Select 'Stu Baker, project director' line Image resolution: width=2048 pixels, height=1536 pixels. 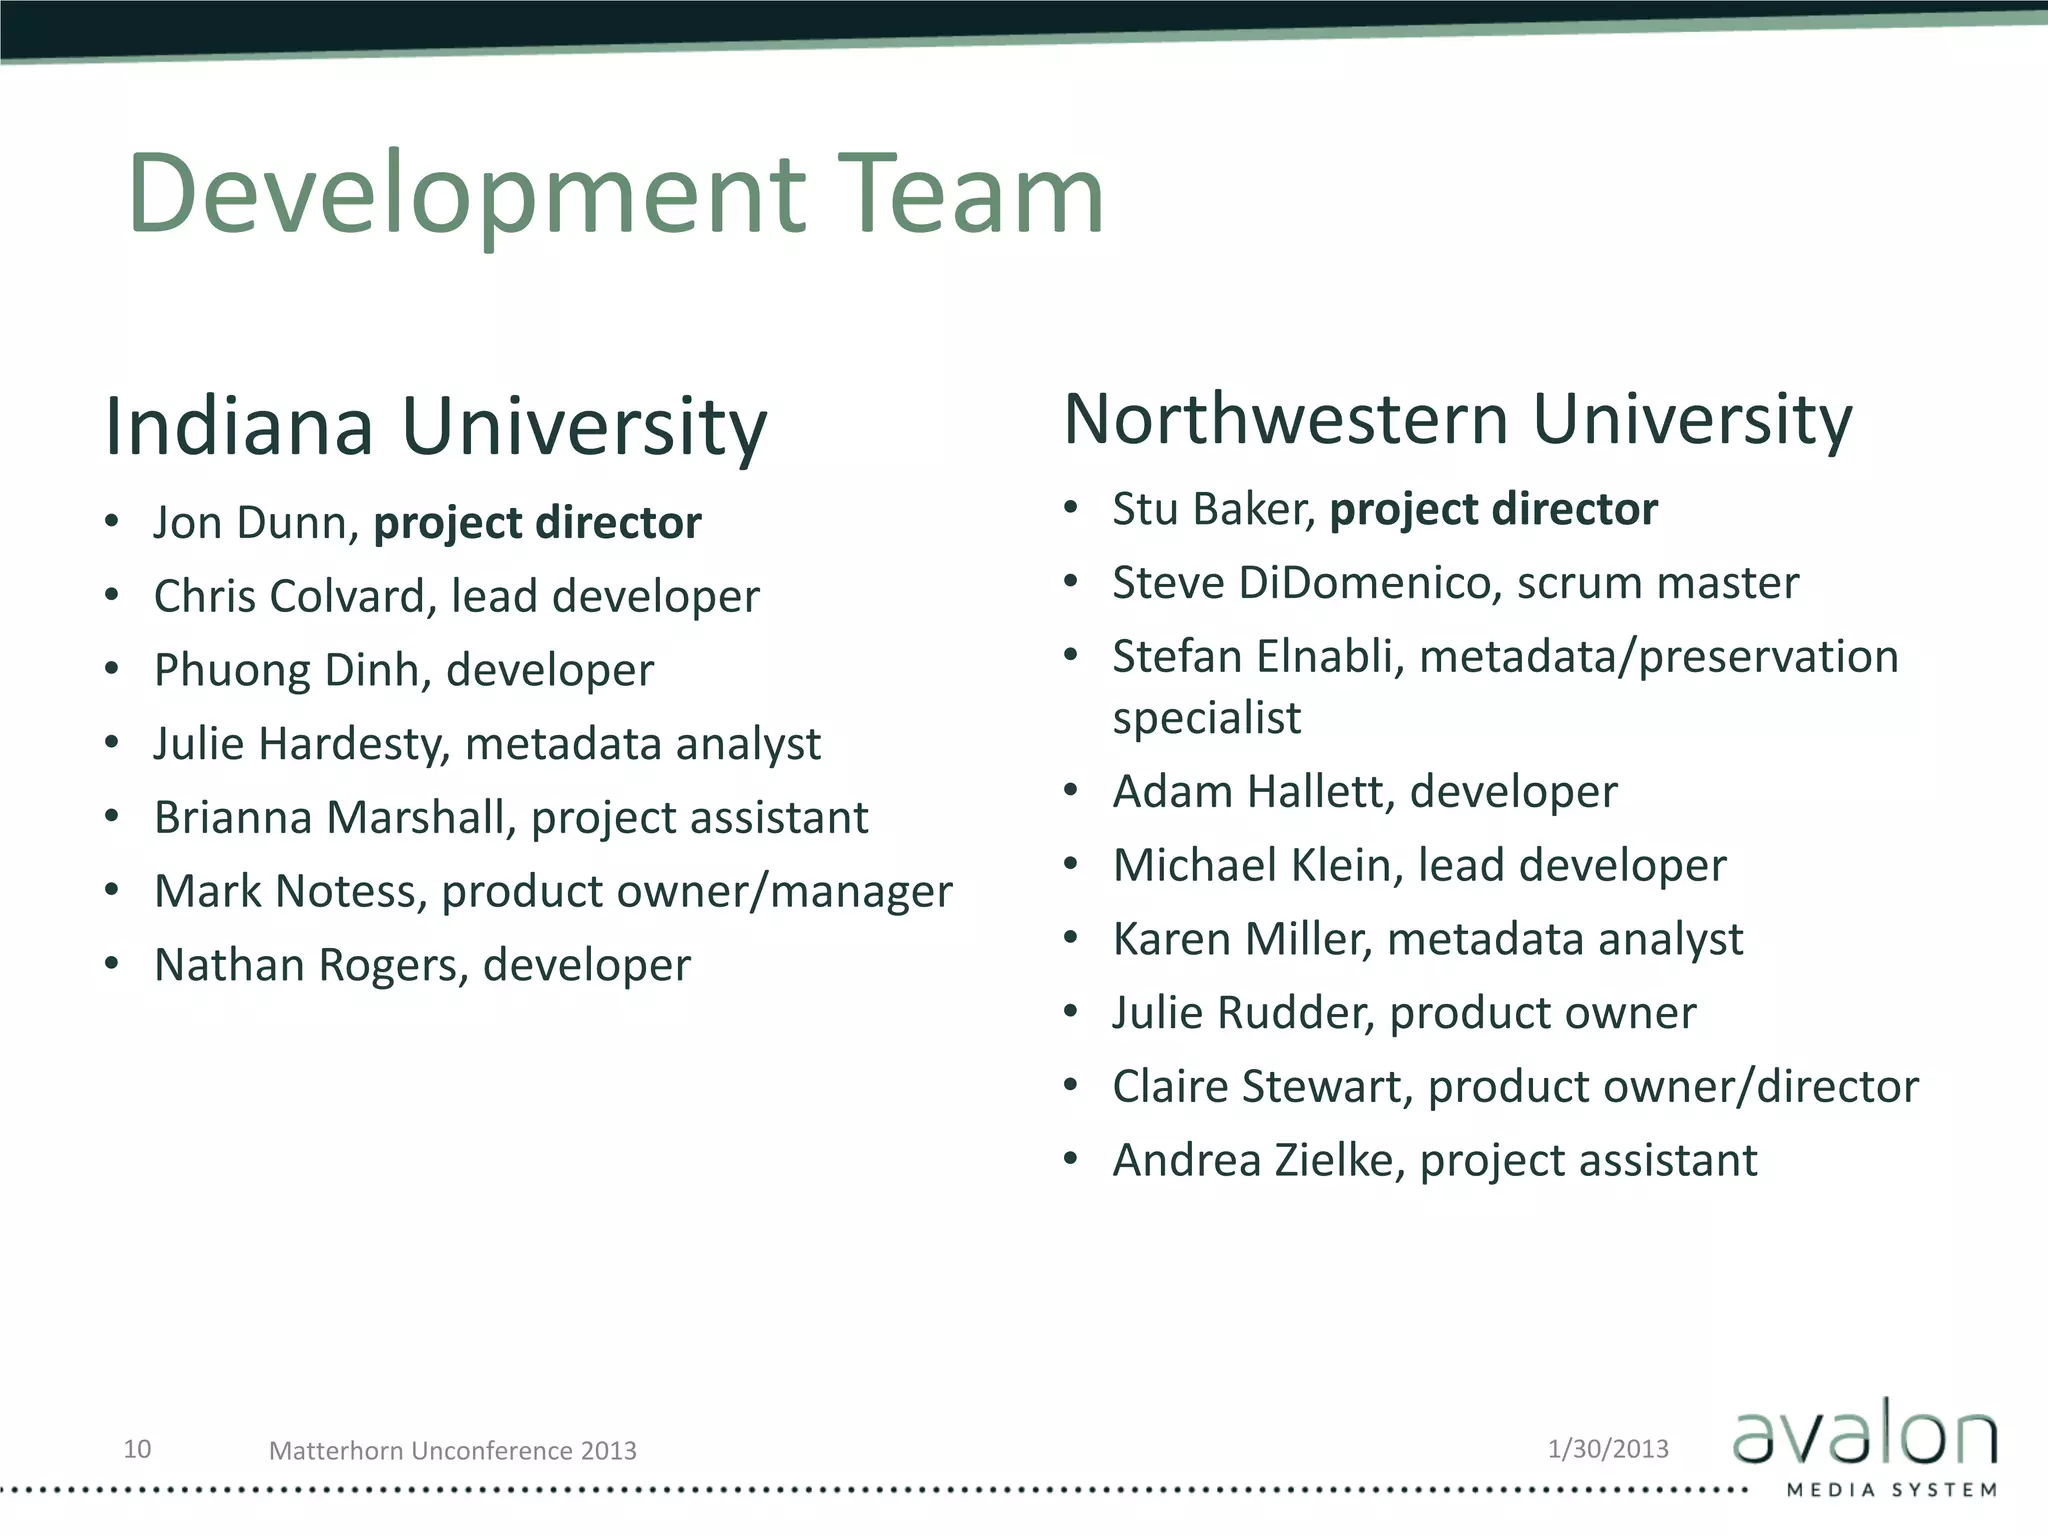click(x=1385, y=510)
